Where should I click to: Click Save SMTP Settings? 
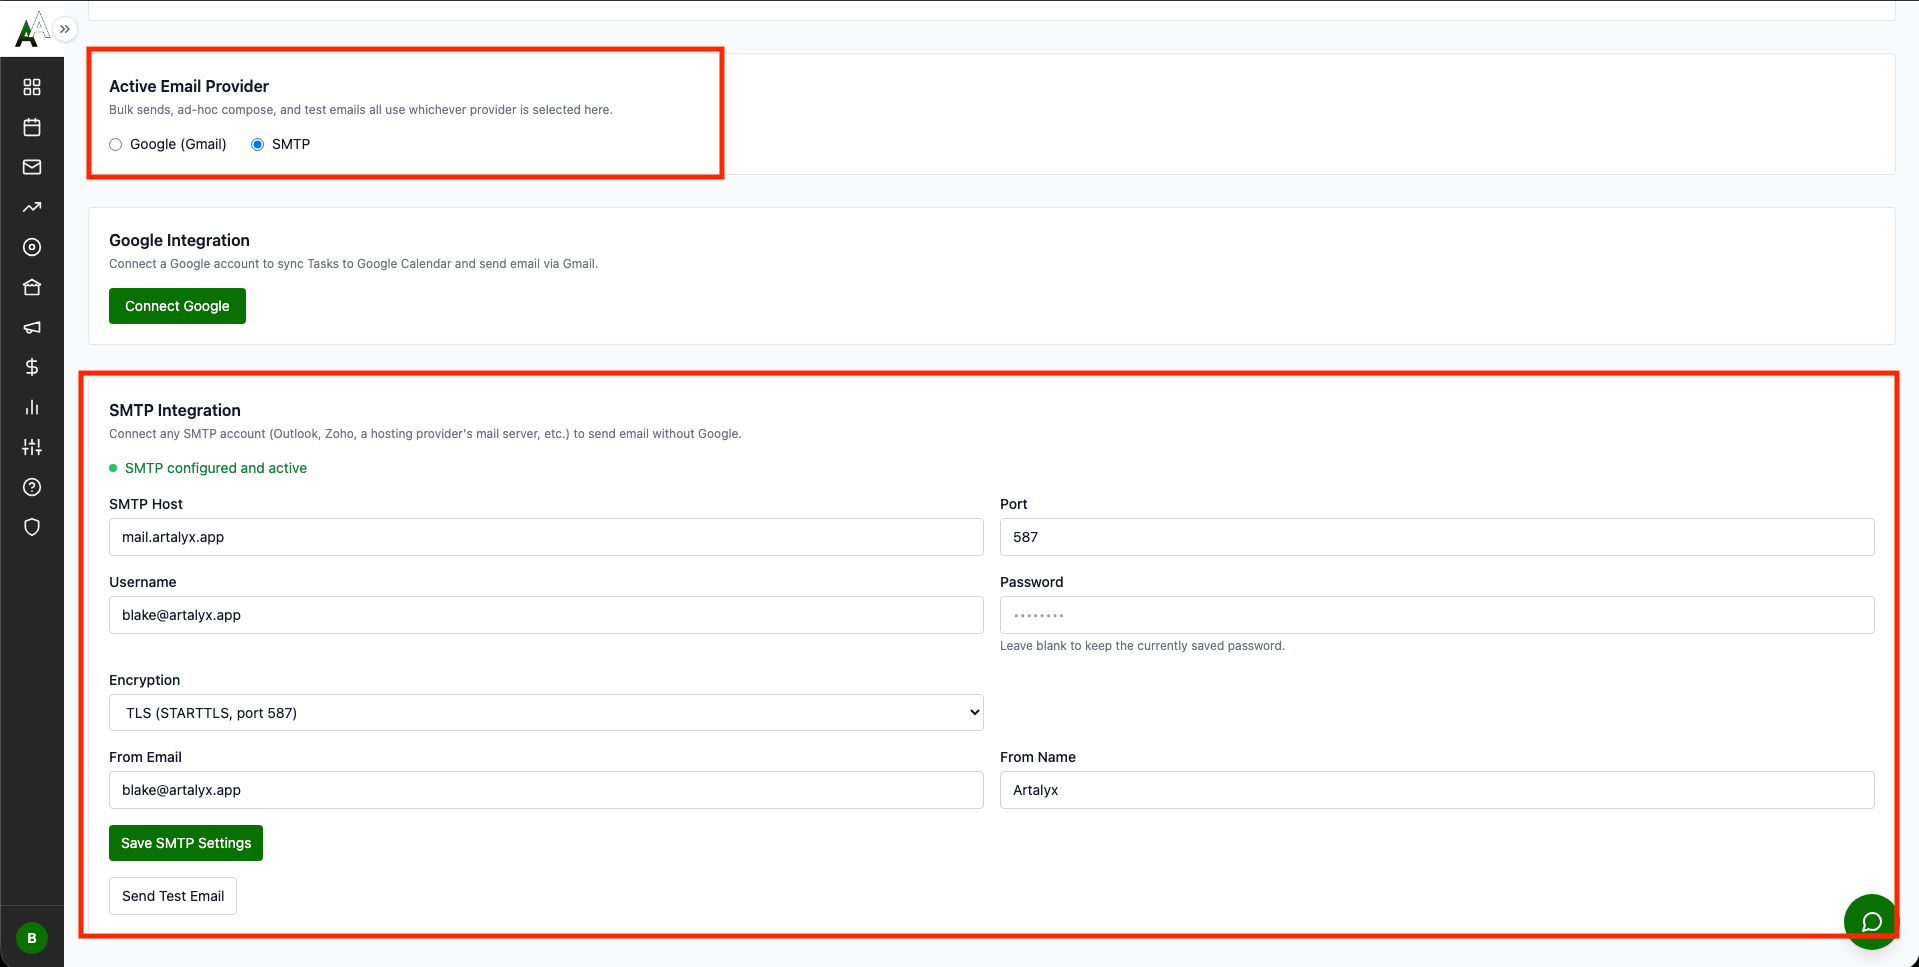186,843
